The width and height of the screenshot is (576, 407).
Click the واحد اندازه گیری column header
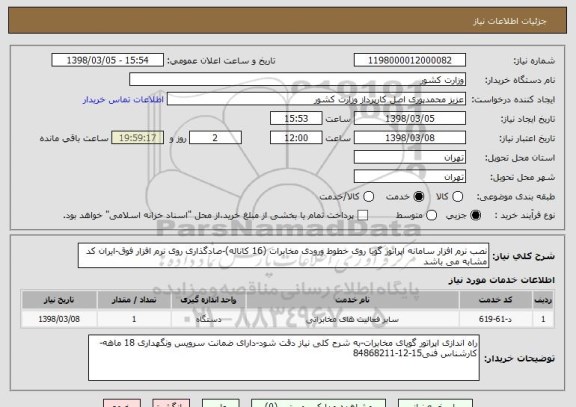point(208,300)
